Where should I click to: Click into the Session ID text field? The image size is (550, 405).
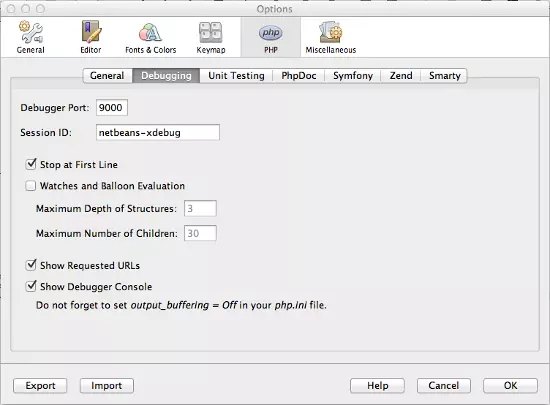coord(158,133)
